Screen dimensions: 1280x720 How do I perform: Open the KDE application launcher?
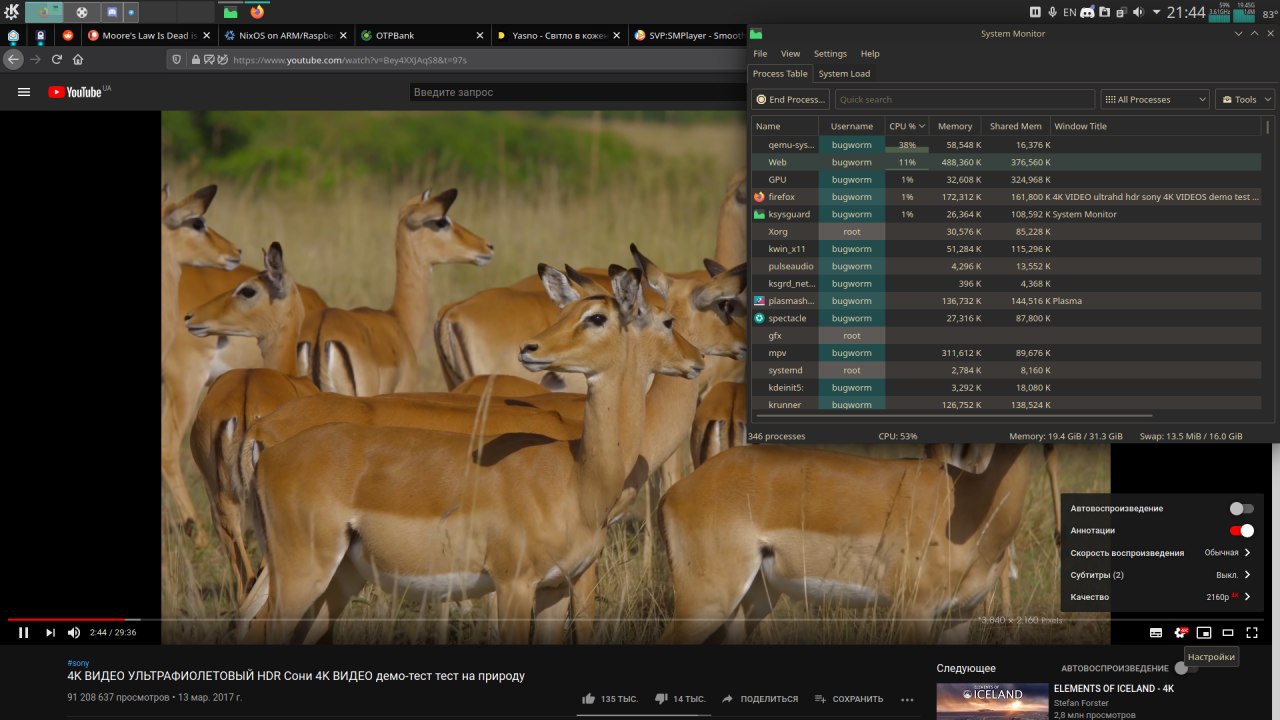[x=10, y=12]
